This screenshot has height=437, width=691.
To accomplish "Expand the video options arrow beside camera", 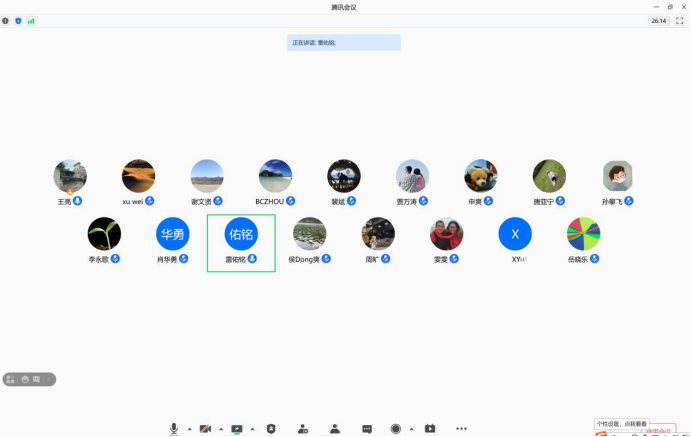I will click(220, 429).
